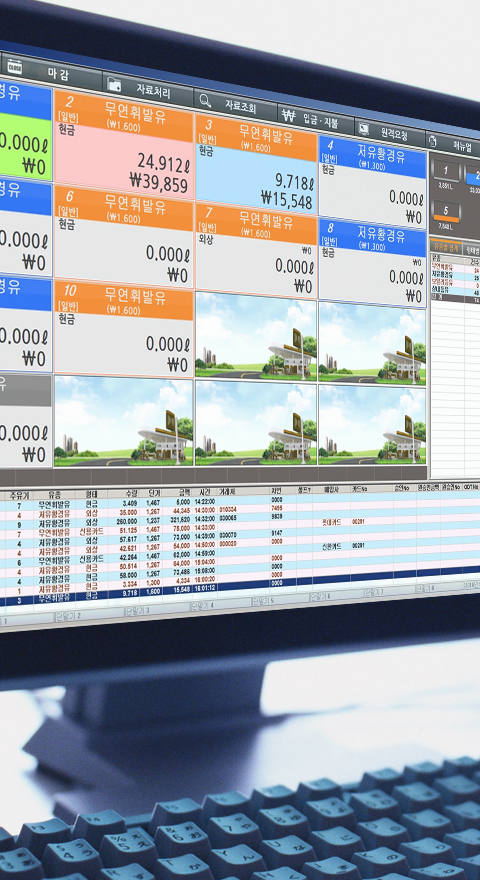Open the 자료처리 folder icon
The image size is (480, 880).
click(115, 85)
